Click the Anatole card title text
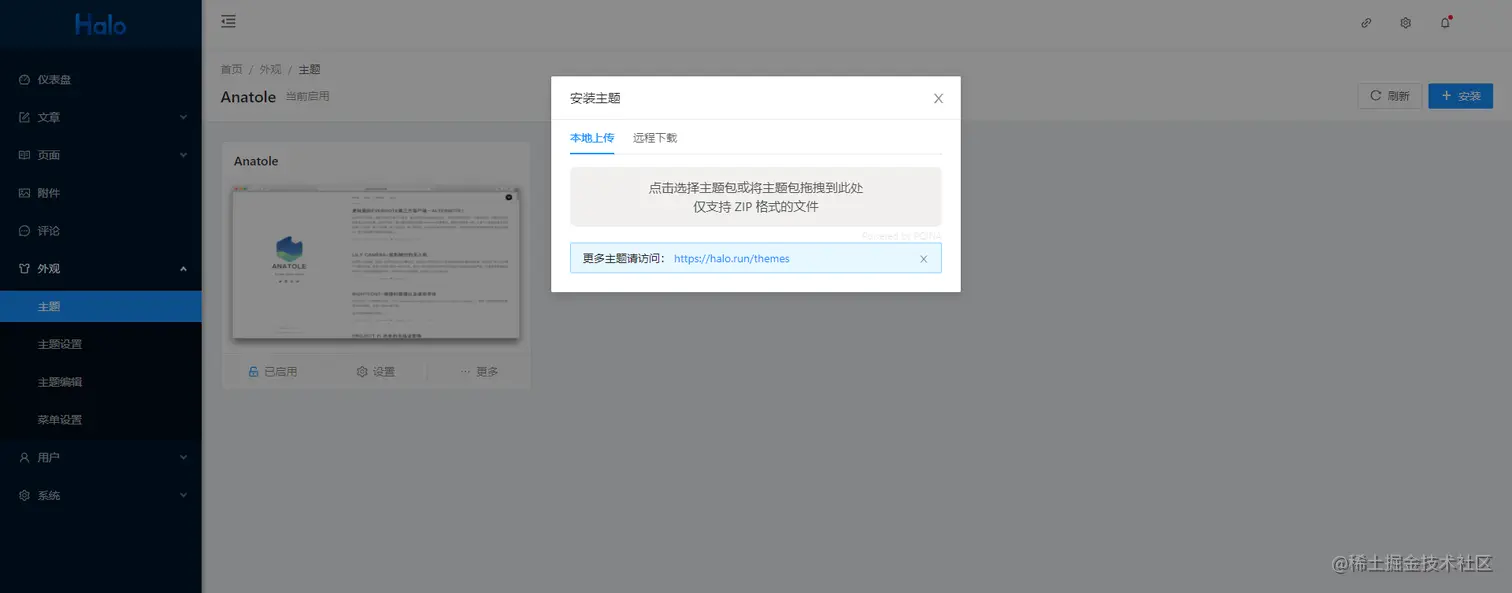This screenshot has width=1512, height=593. pyautogui.click(x=256, y=161)
